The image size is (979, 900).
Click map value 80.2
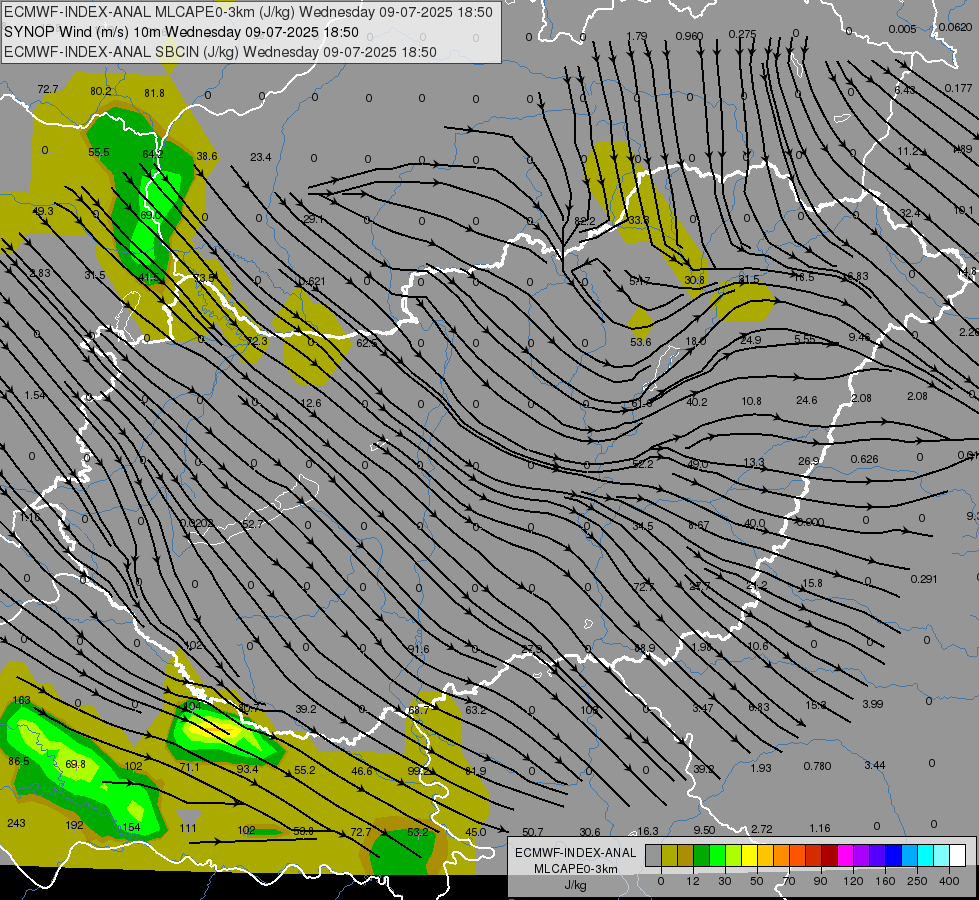click(x=101, y=91)
